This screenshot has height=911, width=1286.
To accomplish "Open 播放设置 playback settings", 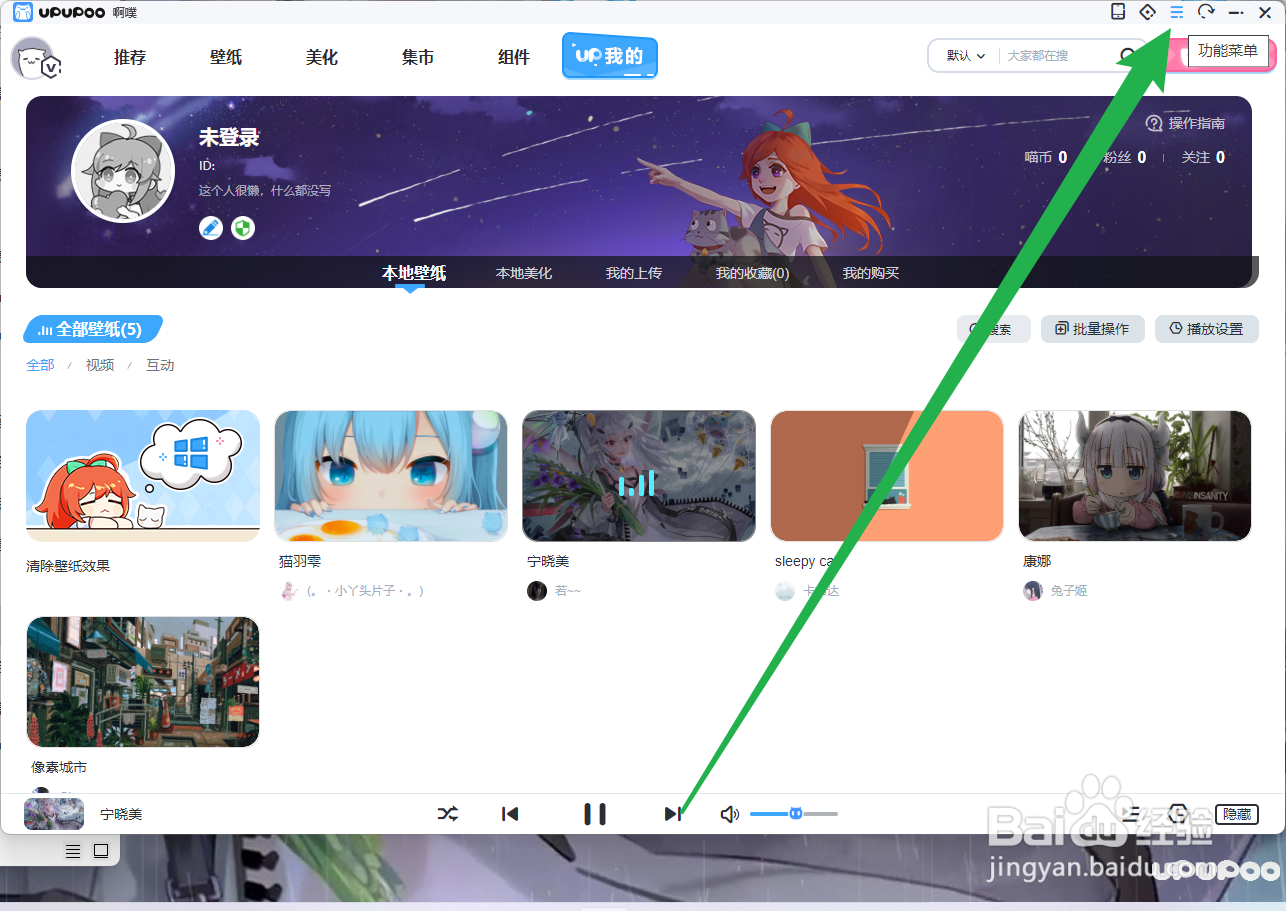I will (1207, 329).
